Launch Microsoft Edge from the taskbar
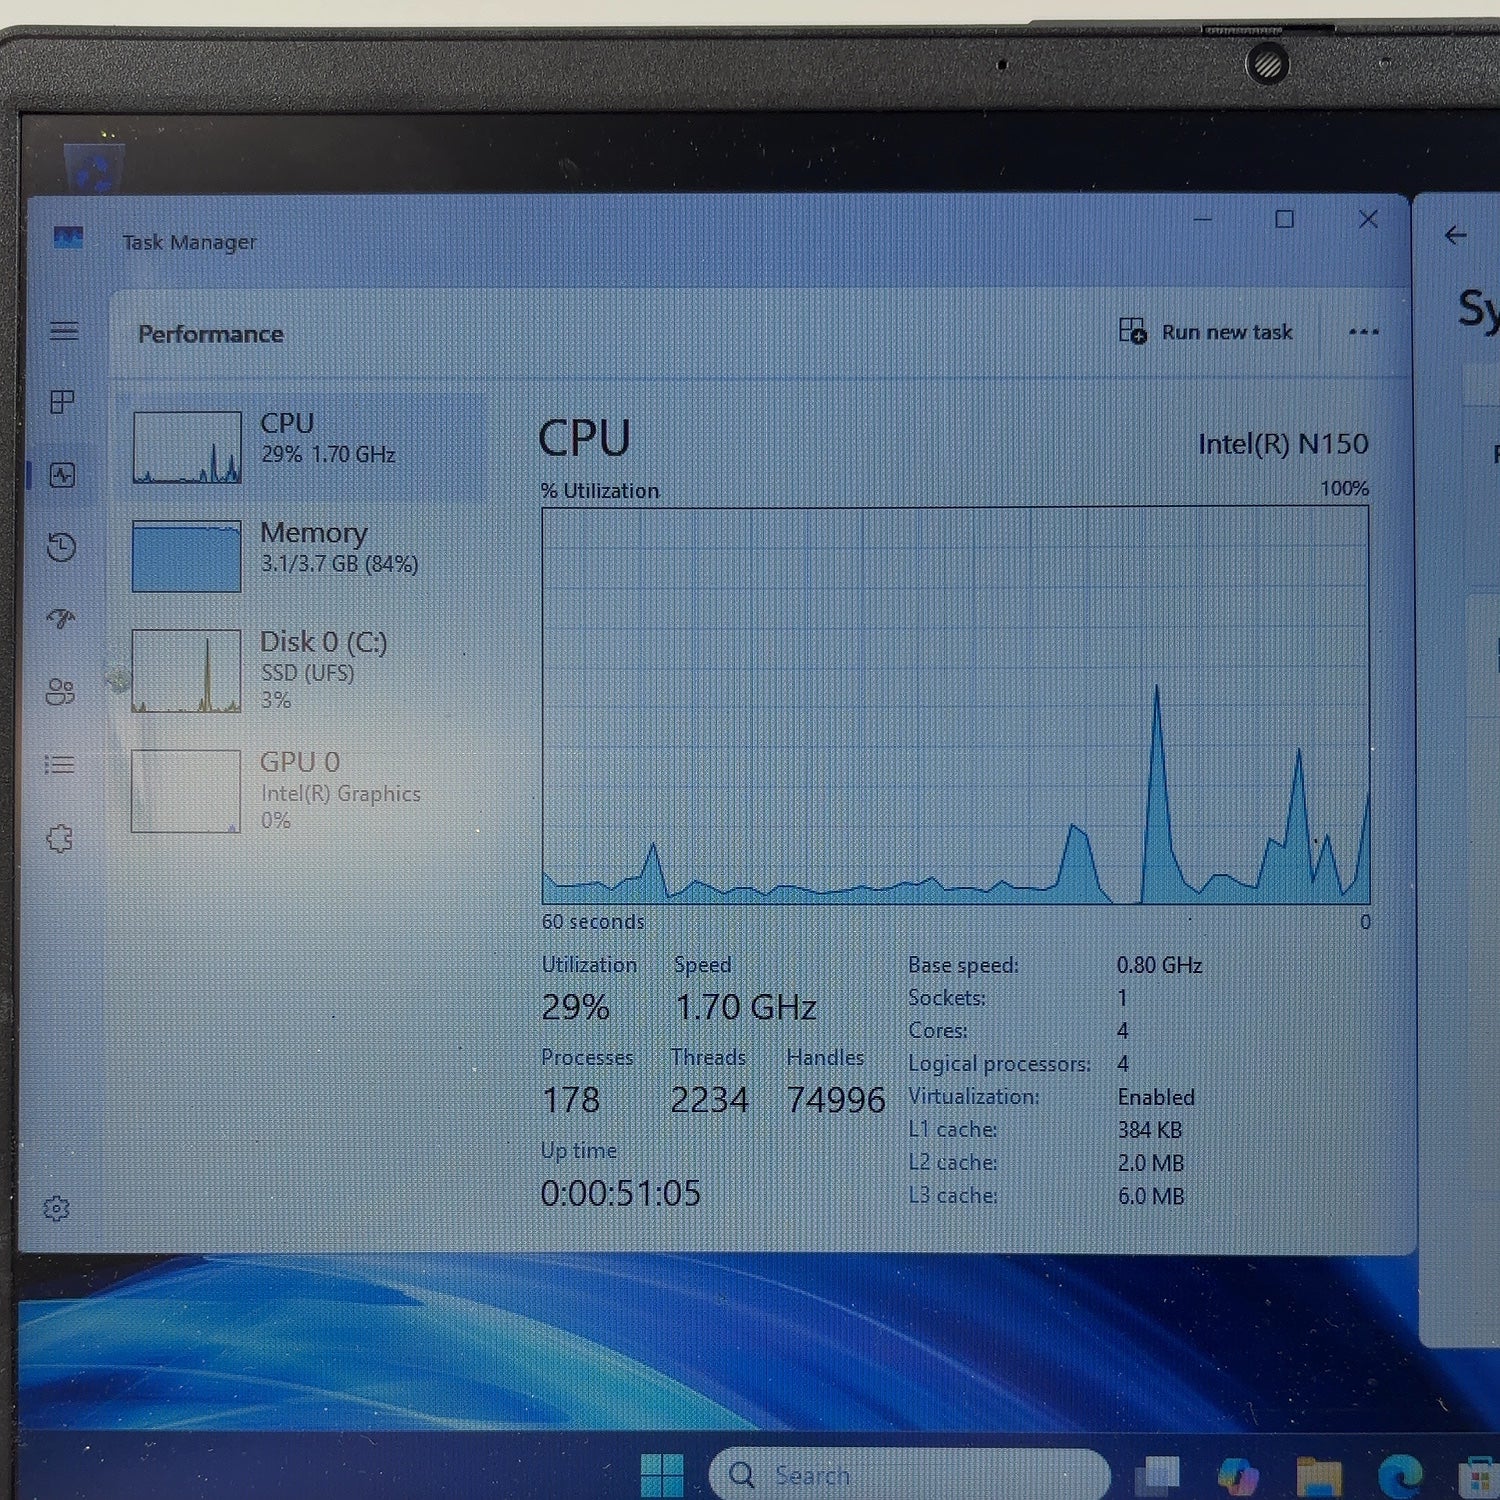The image size is (1500, 1500). [x=1400, y=1476]
